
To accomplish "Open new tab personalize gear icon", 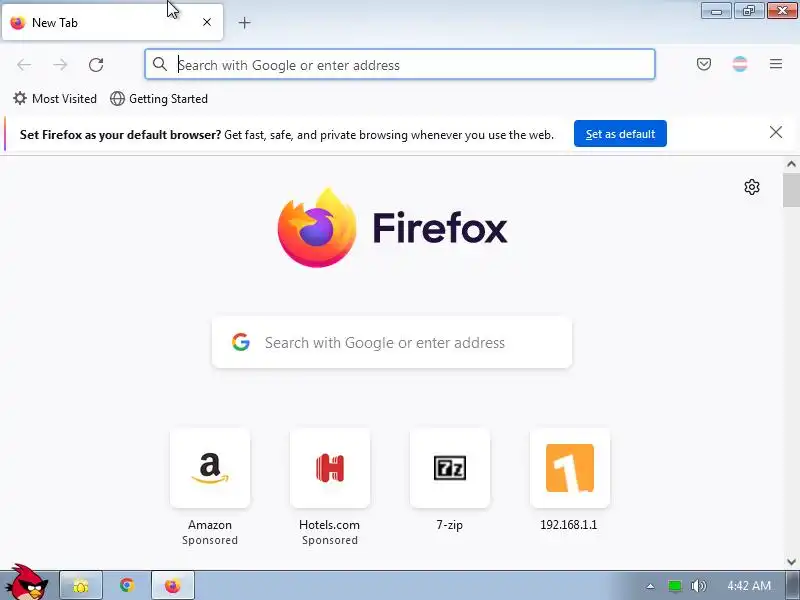I will (x=752, y=187).
